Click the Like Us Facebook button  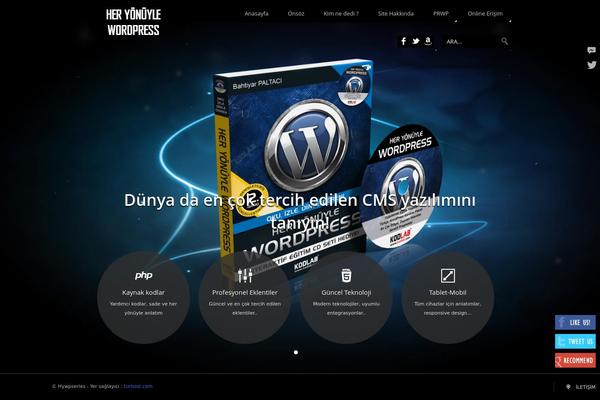(575, 322)
